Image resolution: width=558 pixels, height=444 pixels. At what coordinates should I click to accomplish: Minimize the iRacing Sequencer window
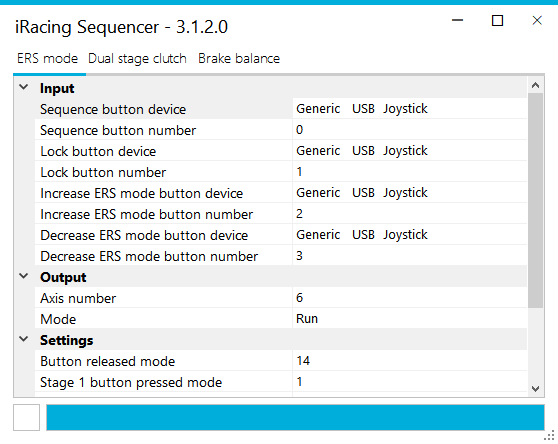tap(457, 20)
